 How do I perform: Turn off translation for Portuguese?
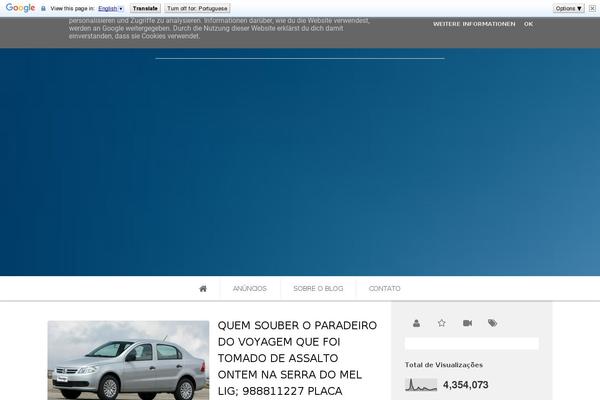(197, 8)
